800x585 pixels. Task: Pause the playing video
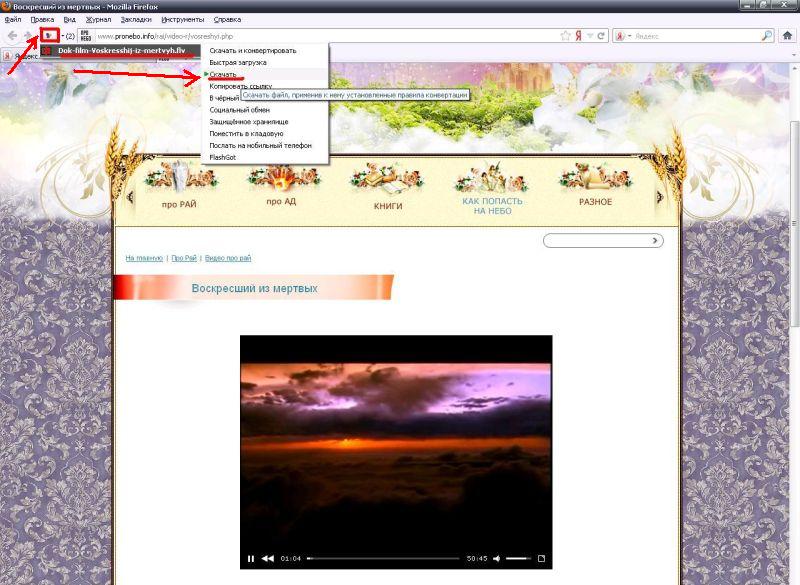click(x=250, y=556)
